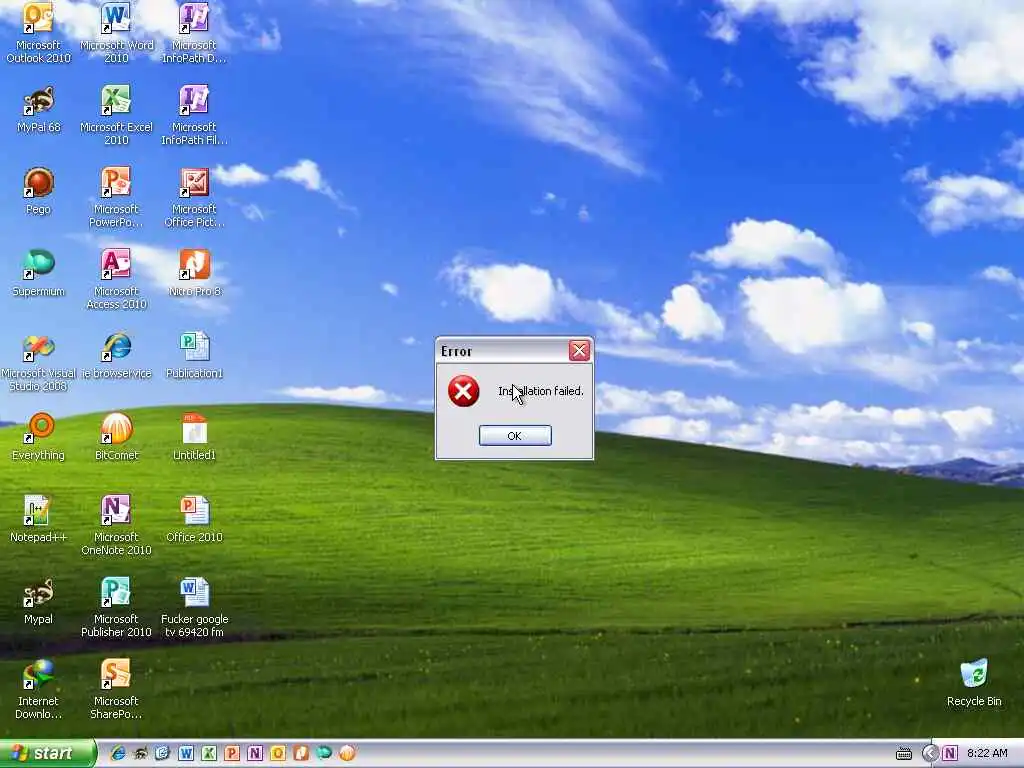Select the Mypal desktop icon near Publisher
The height and width of the screenshot is (768, 1024).
pos(38,601)
